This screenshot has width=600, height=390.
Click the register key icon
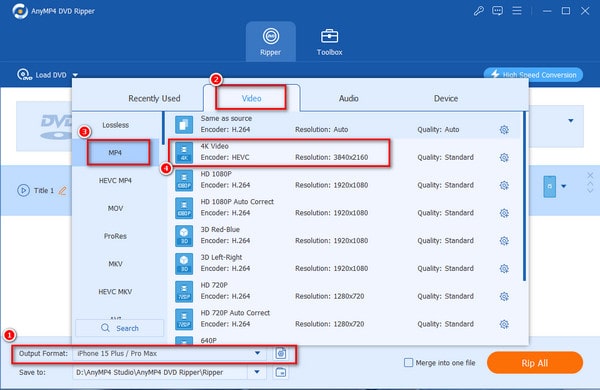click(x=478, y=11)
